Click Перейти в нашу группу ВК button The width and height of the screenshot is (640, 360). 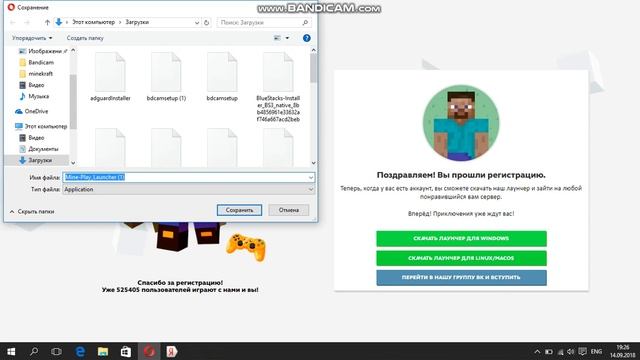461,278
